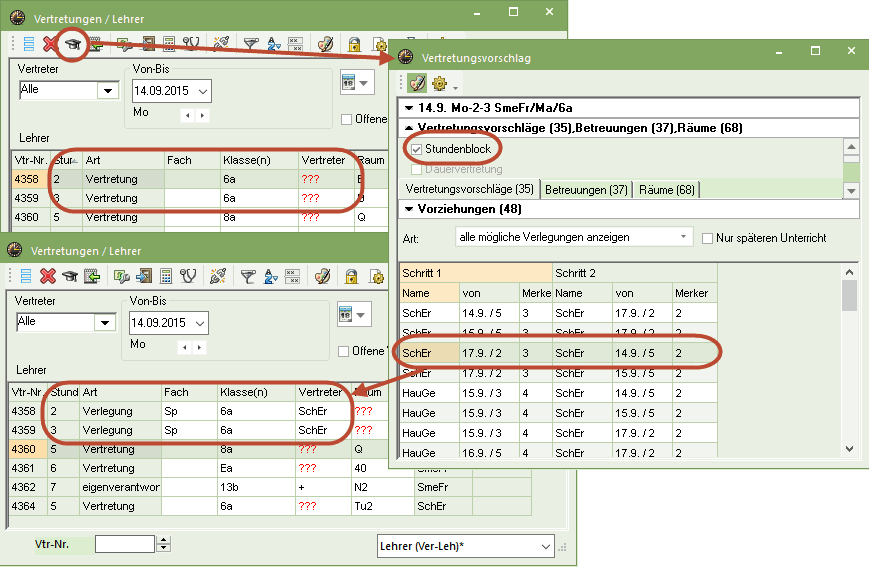Click Vtr-Nr. input field
Screen dimensions: 869x567
point(125,544)
